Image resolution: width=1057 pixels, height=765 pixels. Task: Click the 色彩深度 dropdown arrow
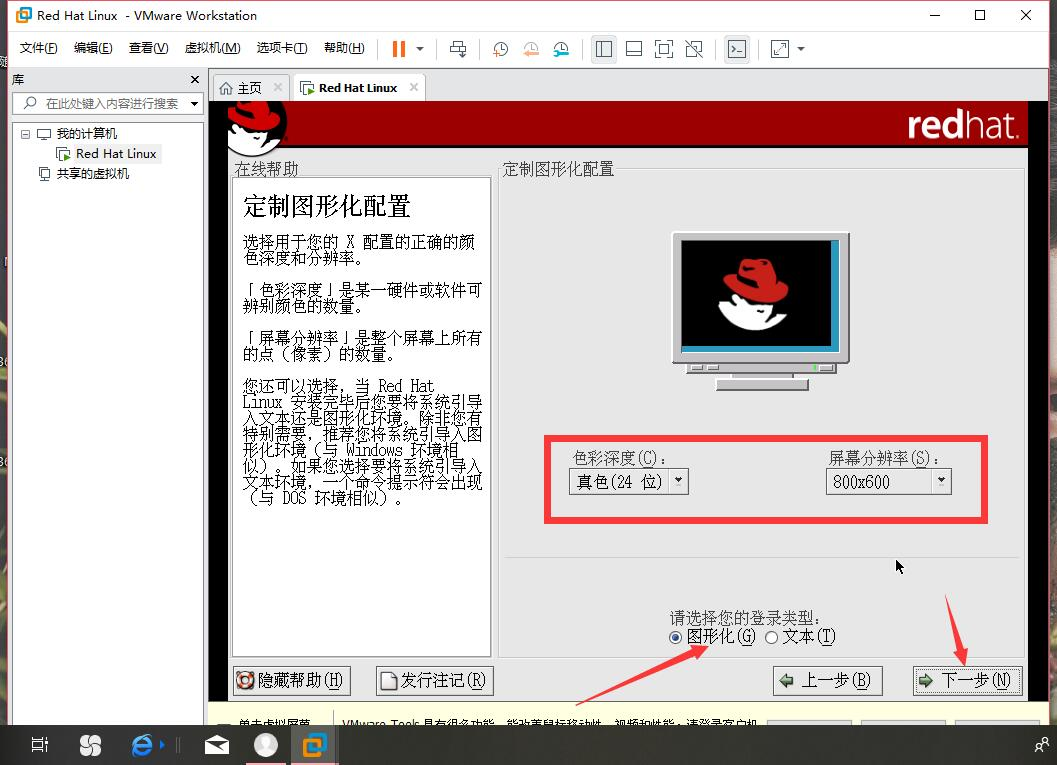(x=679, y=481)
